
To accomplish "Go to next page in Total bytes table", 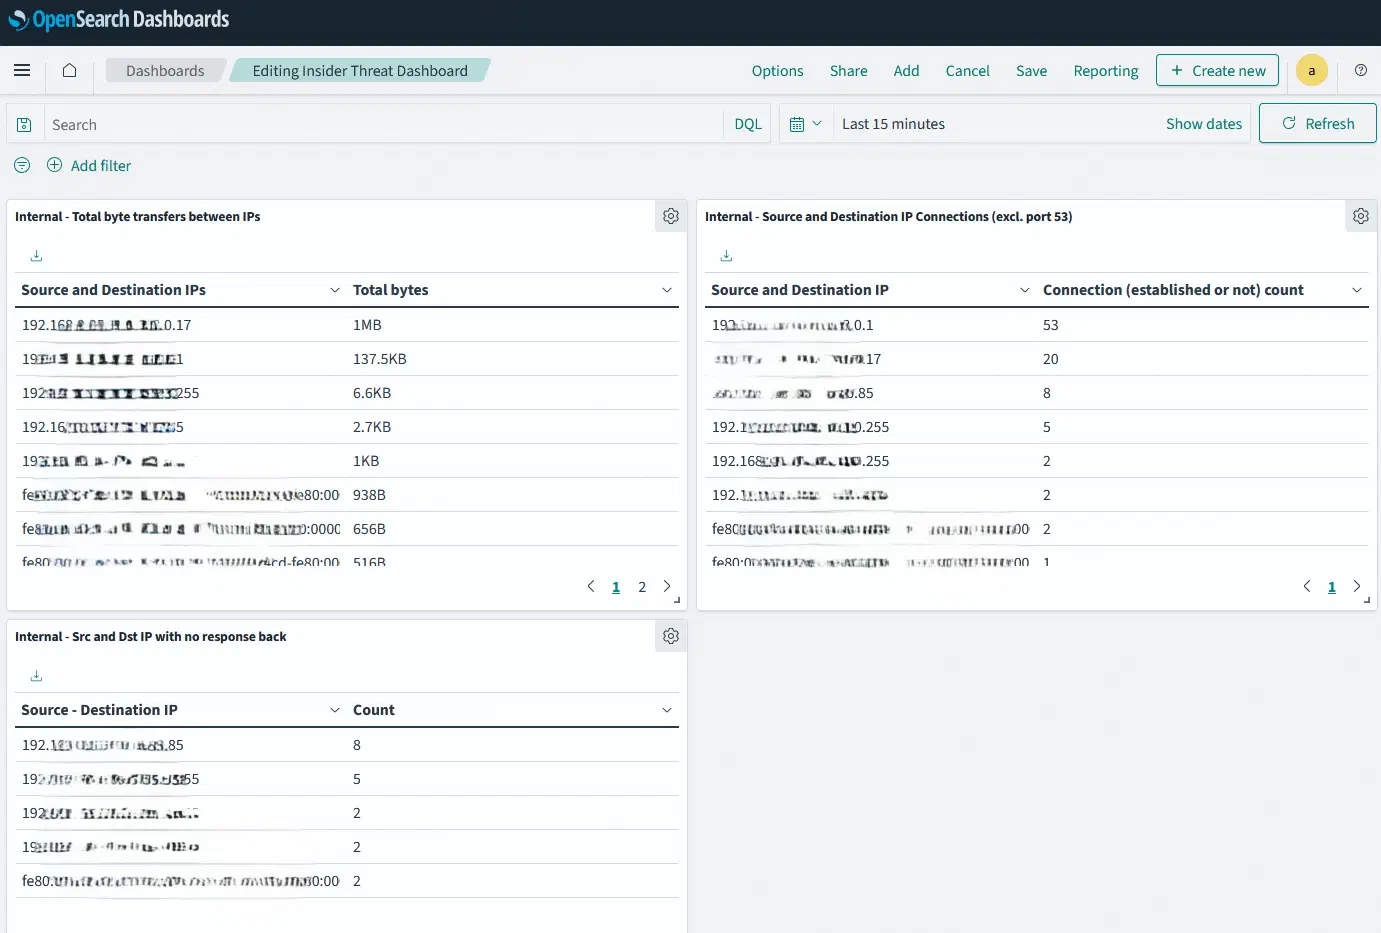I will point(667,586).
